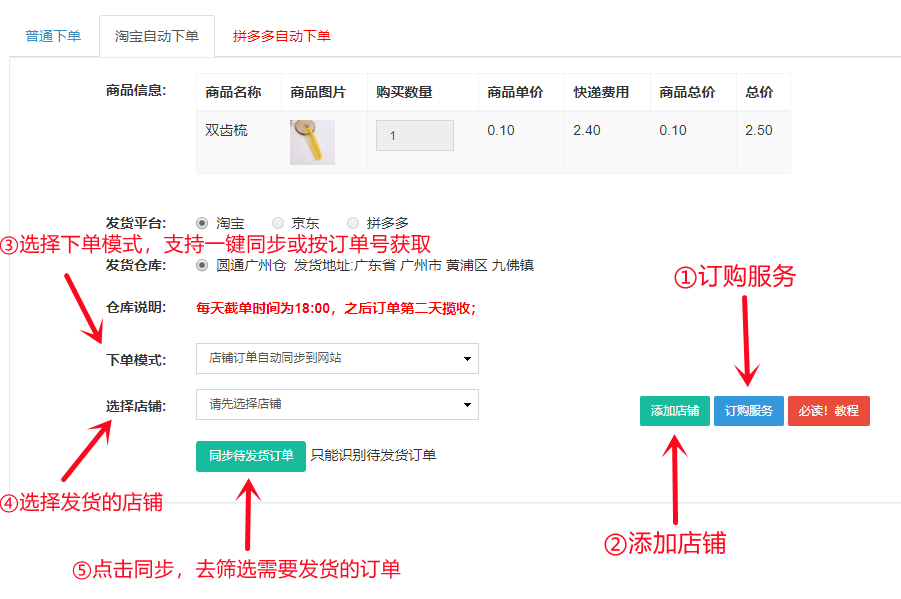
Task: Open the 下单模式 dropdown
Action: (337, 359)
